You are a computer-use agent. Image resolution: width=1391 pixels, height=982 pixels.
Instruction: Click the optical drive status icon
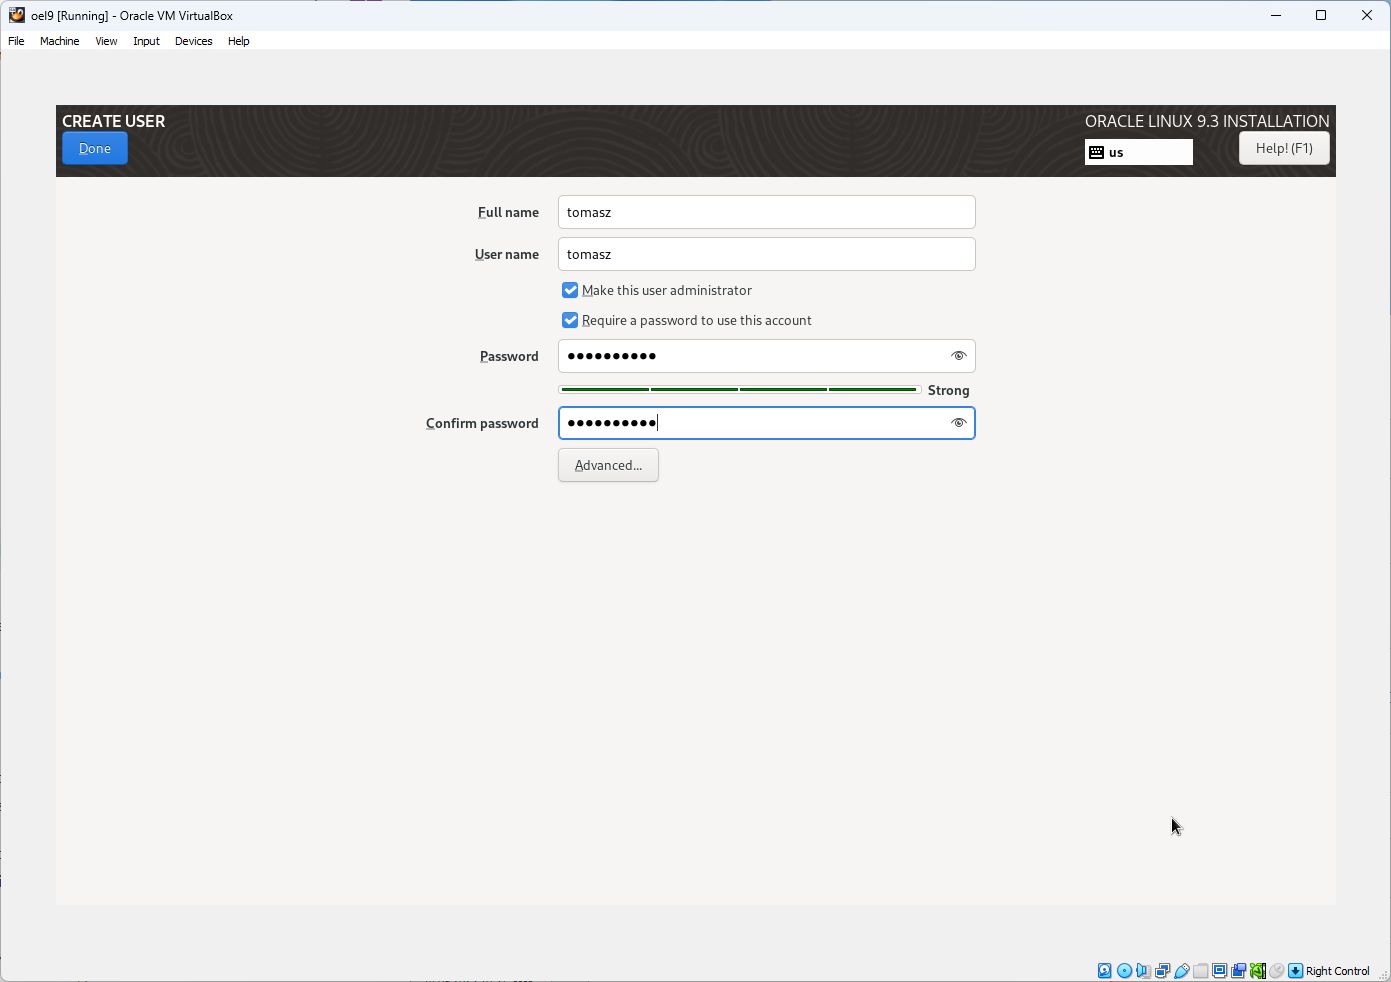click(1124, 970)
